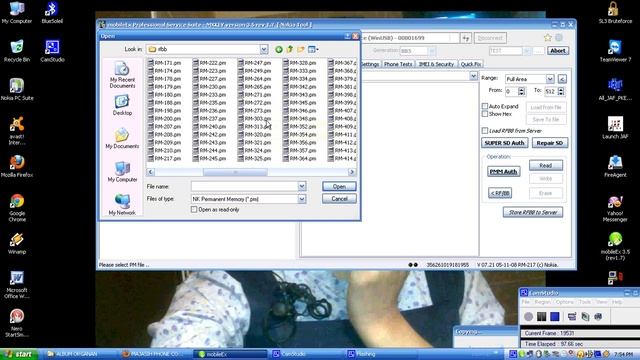Expand dropdown above the mobileEx white list area
The width and height of the screenshot is (640, 360).
[x=473, y=76]
